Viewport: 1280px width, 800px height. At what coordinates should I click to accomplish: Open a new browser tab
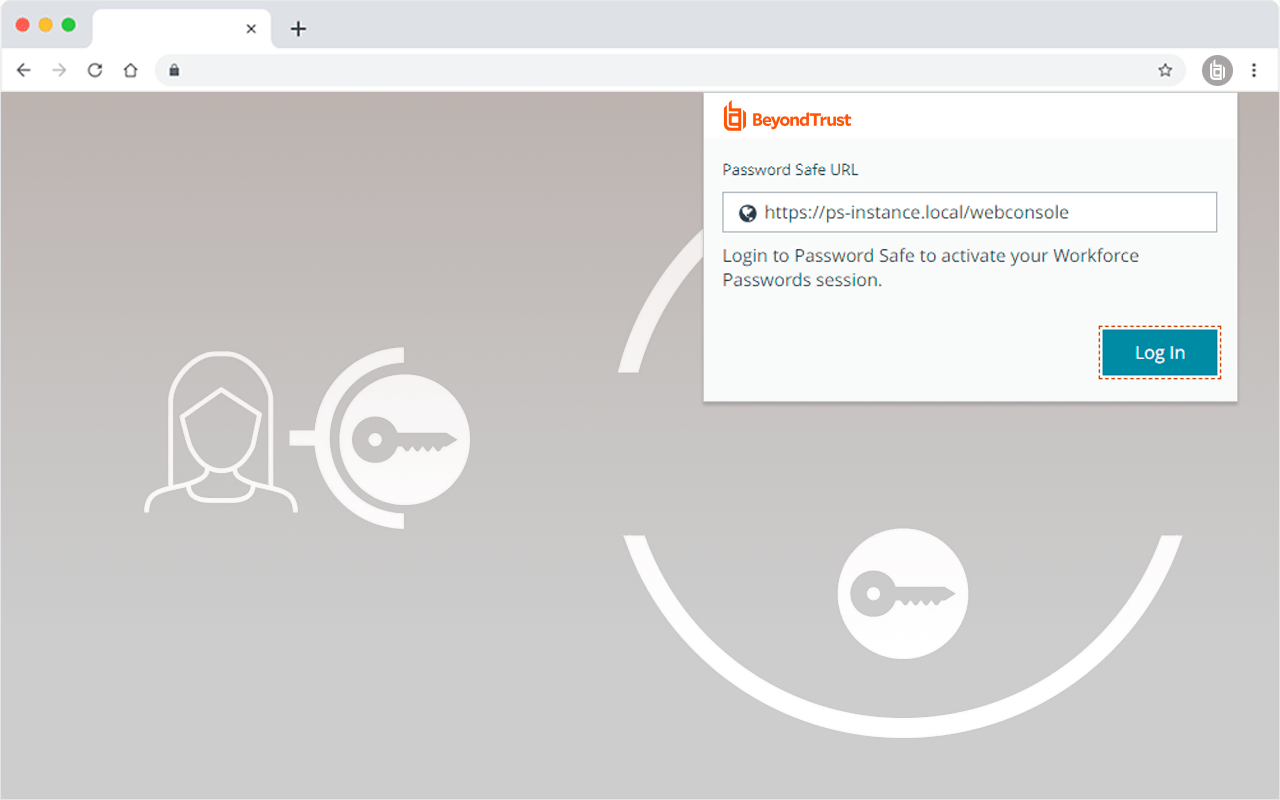click(x=298, y=29)
